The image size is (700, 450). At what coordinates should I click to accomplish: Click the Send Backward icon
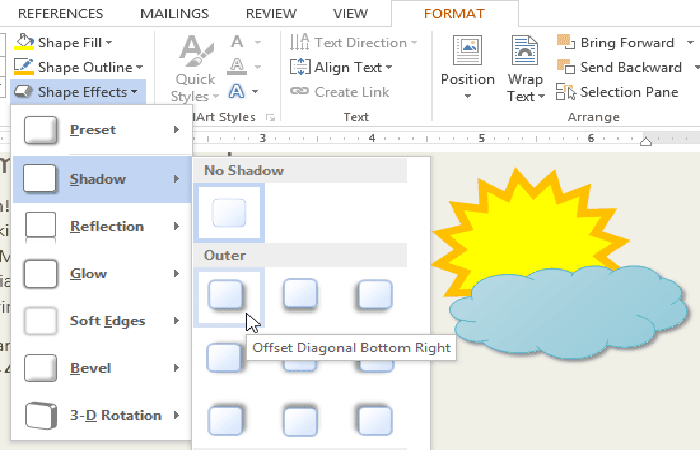coord(567,67)
